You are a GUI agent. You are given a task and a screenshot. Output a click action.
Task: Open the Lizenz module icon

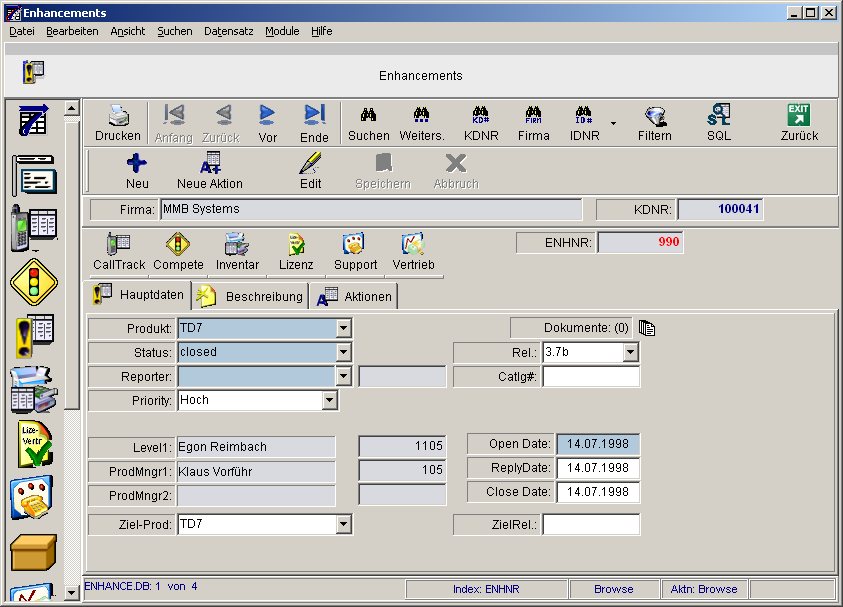[296, 246]
